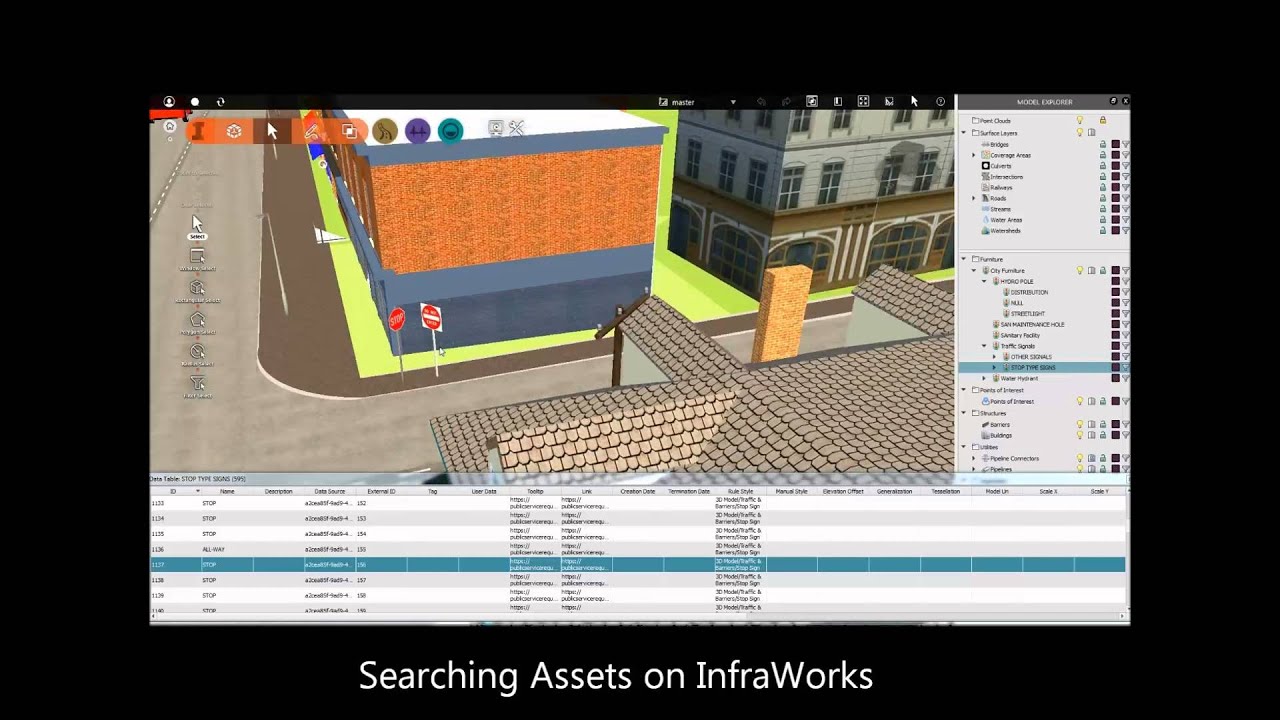Select STOP TYPE SIGNS in Model Explorer
Viewport: 1280px width, 720px height.
pyautogui.click(x=1033, y=368)
